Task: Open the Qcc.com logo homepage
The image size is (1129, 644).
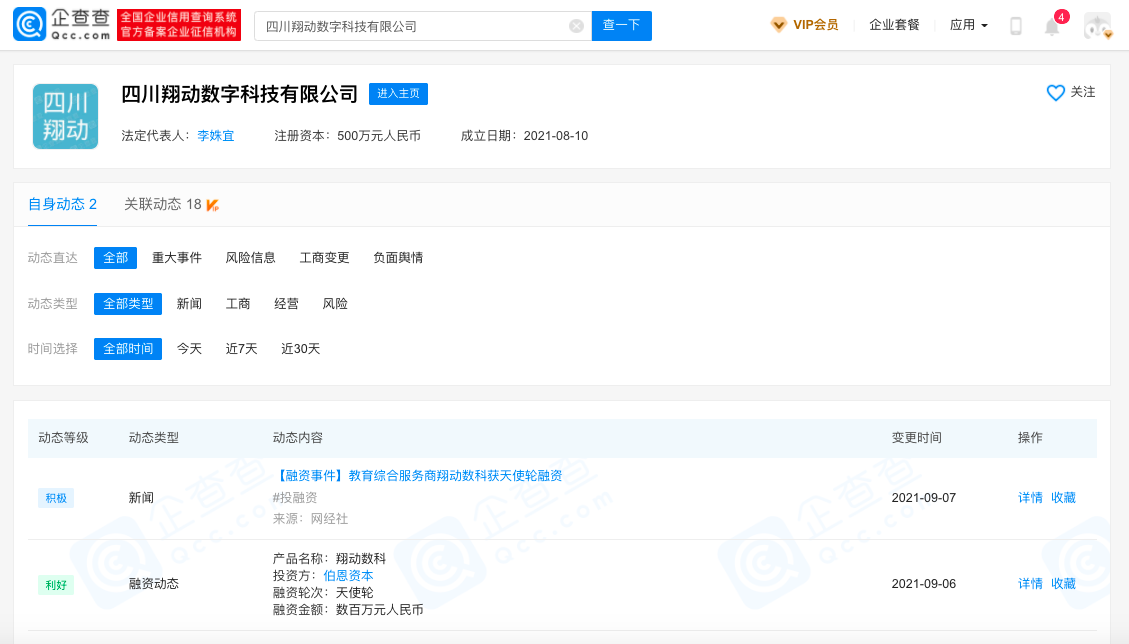Action: click(62, 24)
